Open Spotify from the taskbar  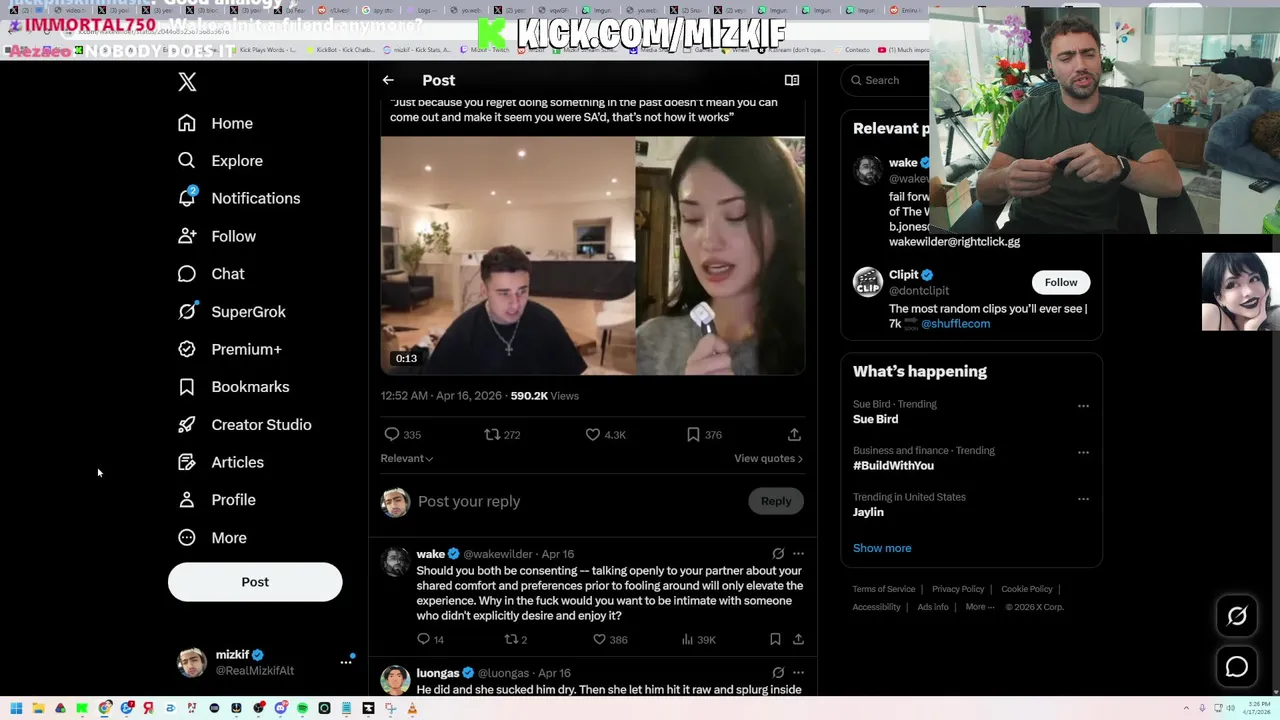(x=302, y=709)
